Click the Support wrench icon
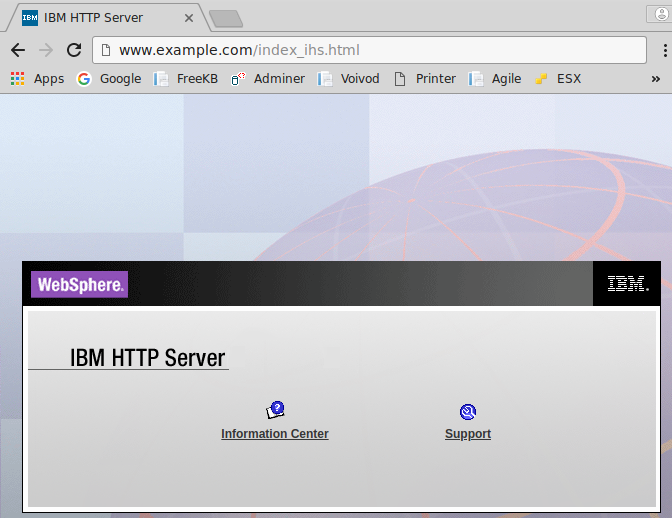Viewport: 672px width, 518px height. click(x=468, y=412)
